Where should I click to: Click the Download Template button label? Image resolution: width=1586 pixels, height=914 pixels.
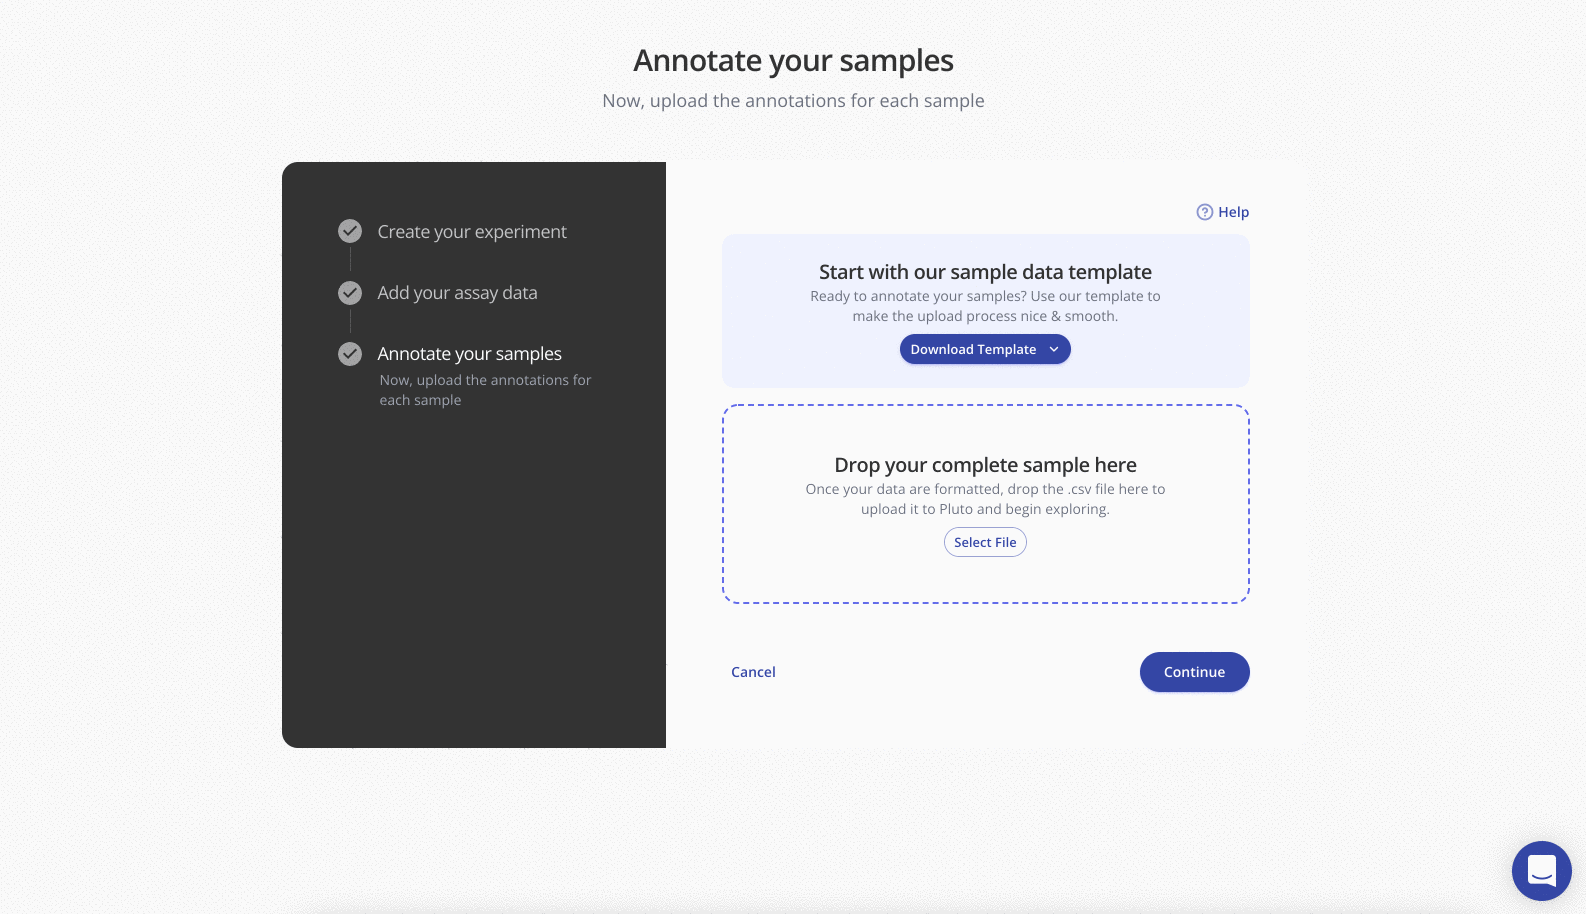[973, 349]
